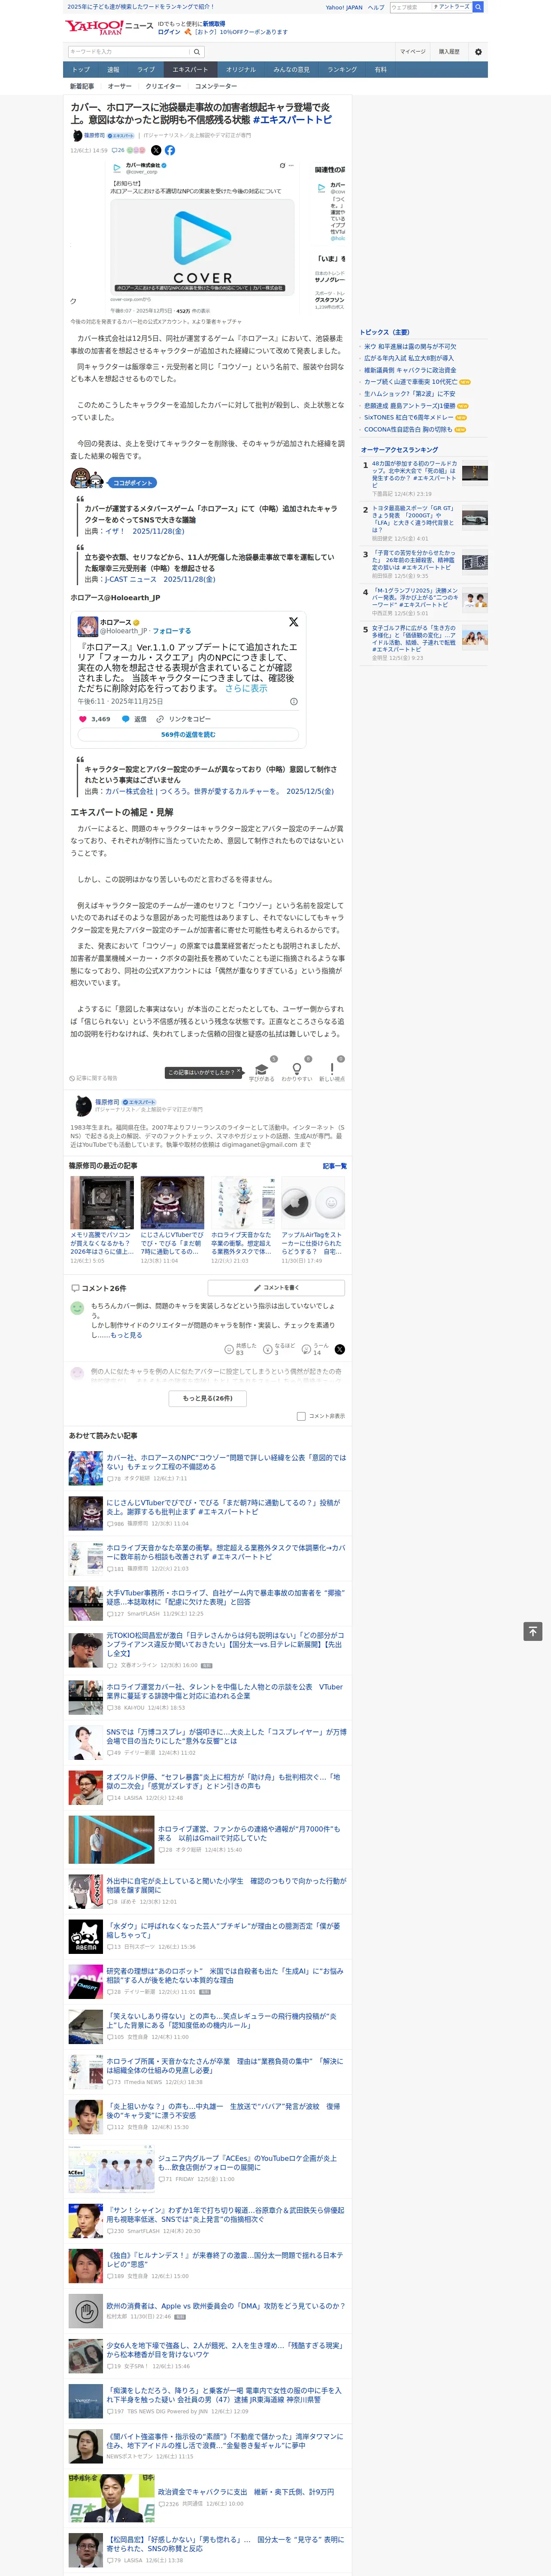Click the scroll-to-top arrow button
This screenshot has width=551, height=2576.
point(533,1631)
